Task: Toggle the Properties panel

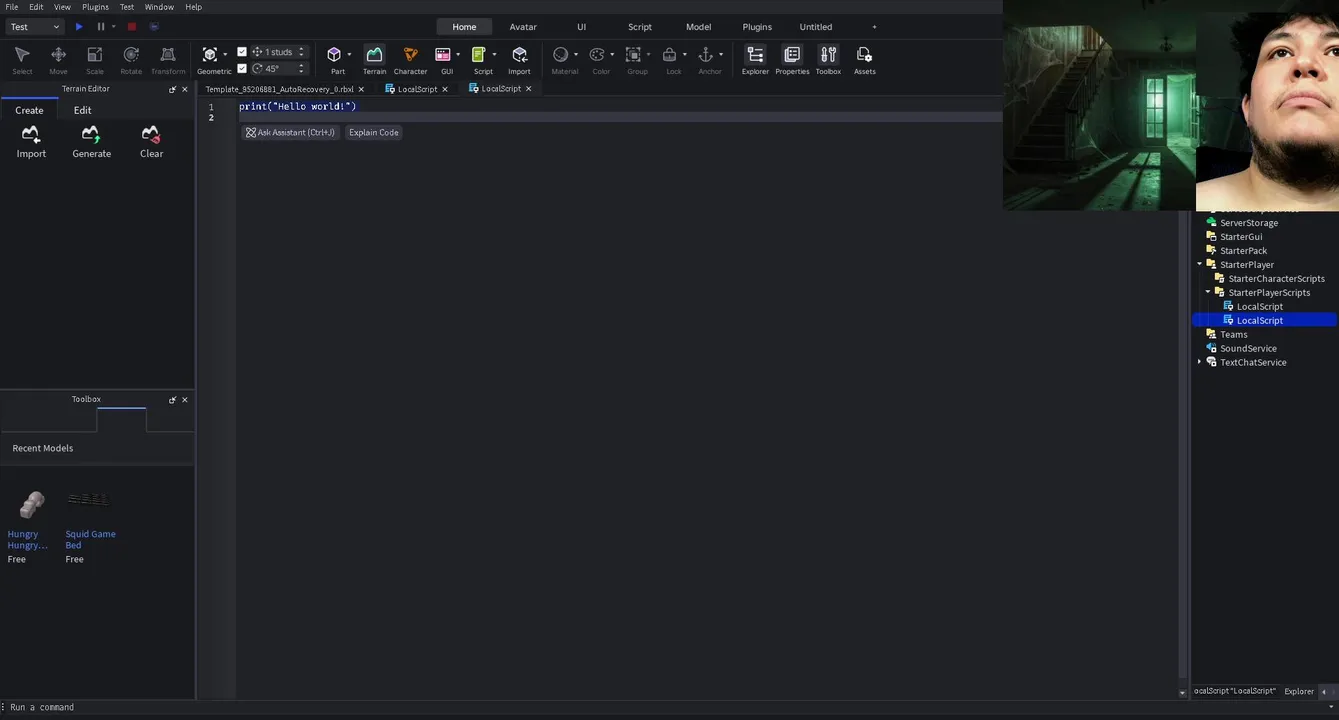Action: pos(792,59)
